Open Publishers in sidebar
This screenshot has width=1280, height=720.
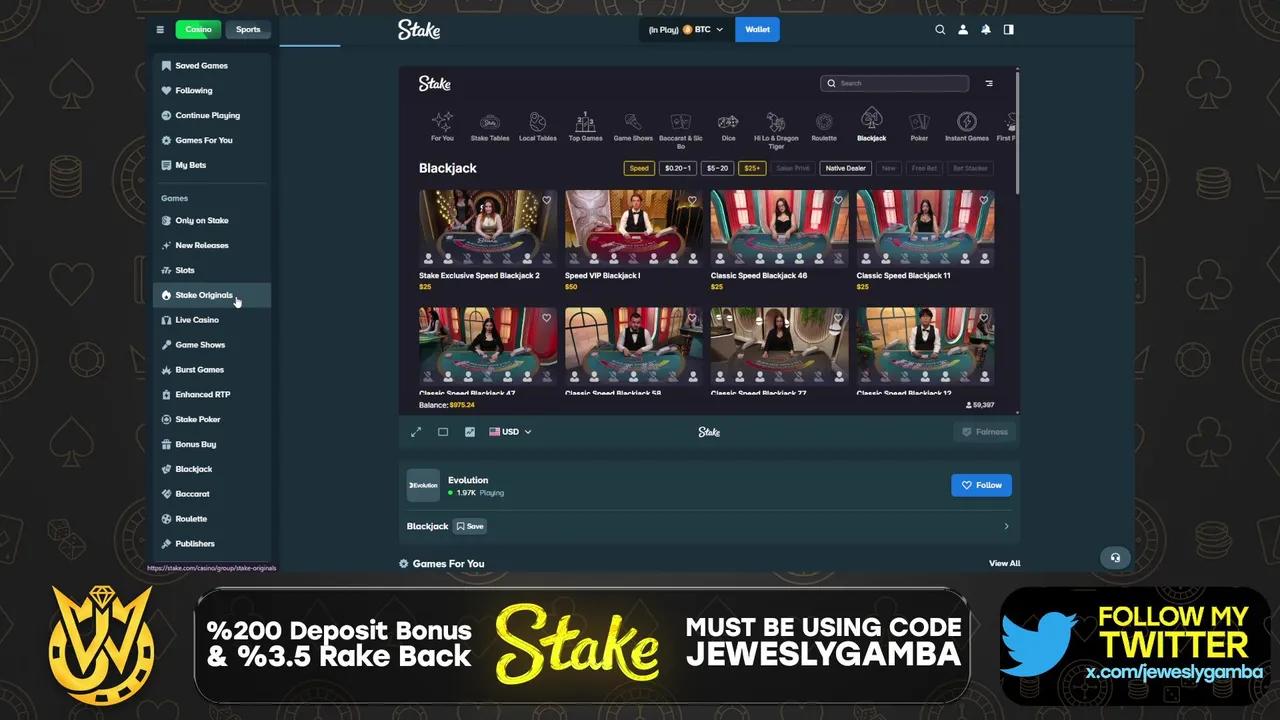211,544
